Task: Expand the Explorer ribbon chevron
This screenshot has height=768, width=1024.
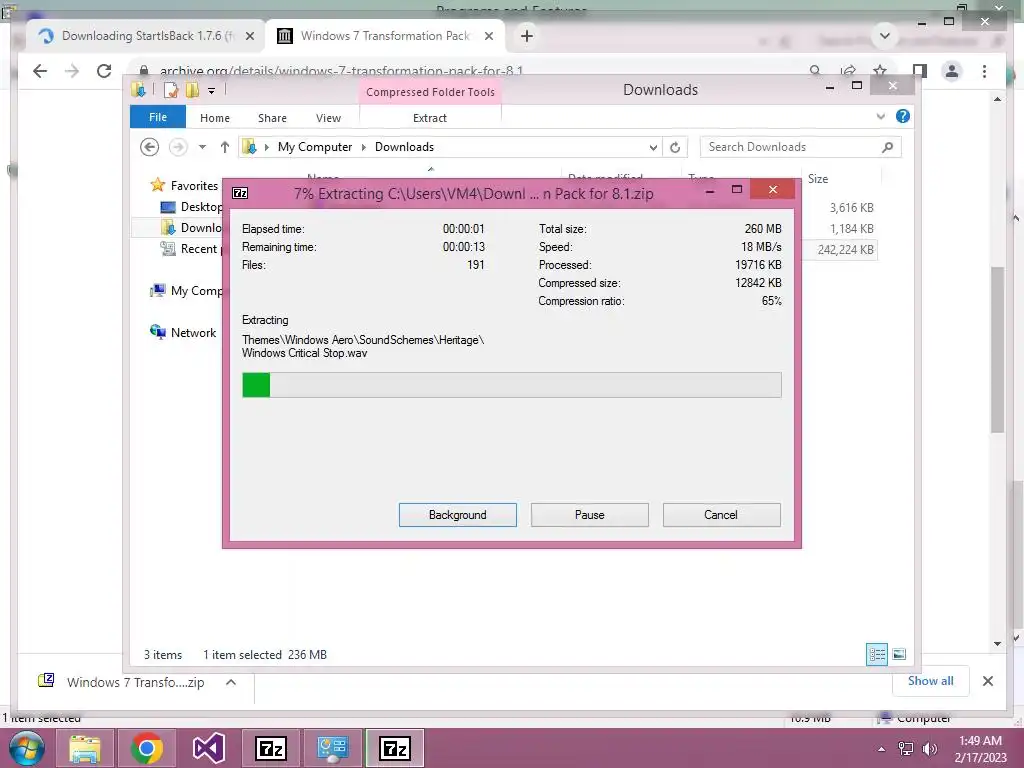Action: 880,116
